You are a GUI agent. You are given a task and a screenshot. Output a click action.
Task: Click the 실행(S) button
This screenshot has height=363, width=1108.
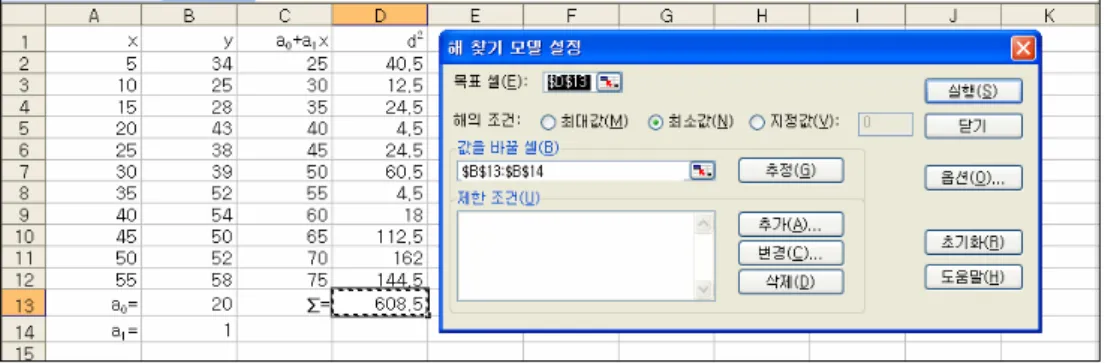point(973,91)
